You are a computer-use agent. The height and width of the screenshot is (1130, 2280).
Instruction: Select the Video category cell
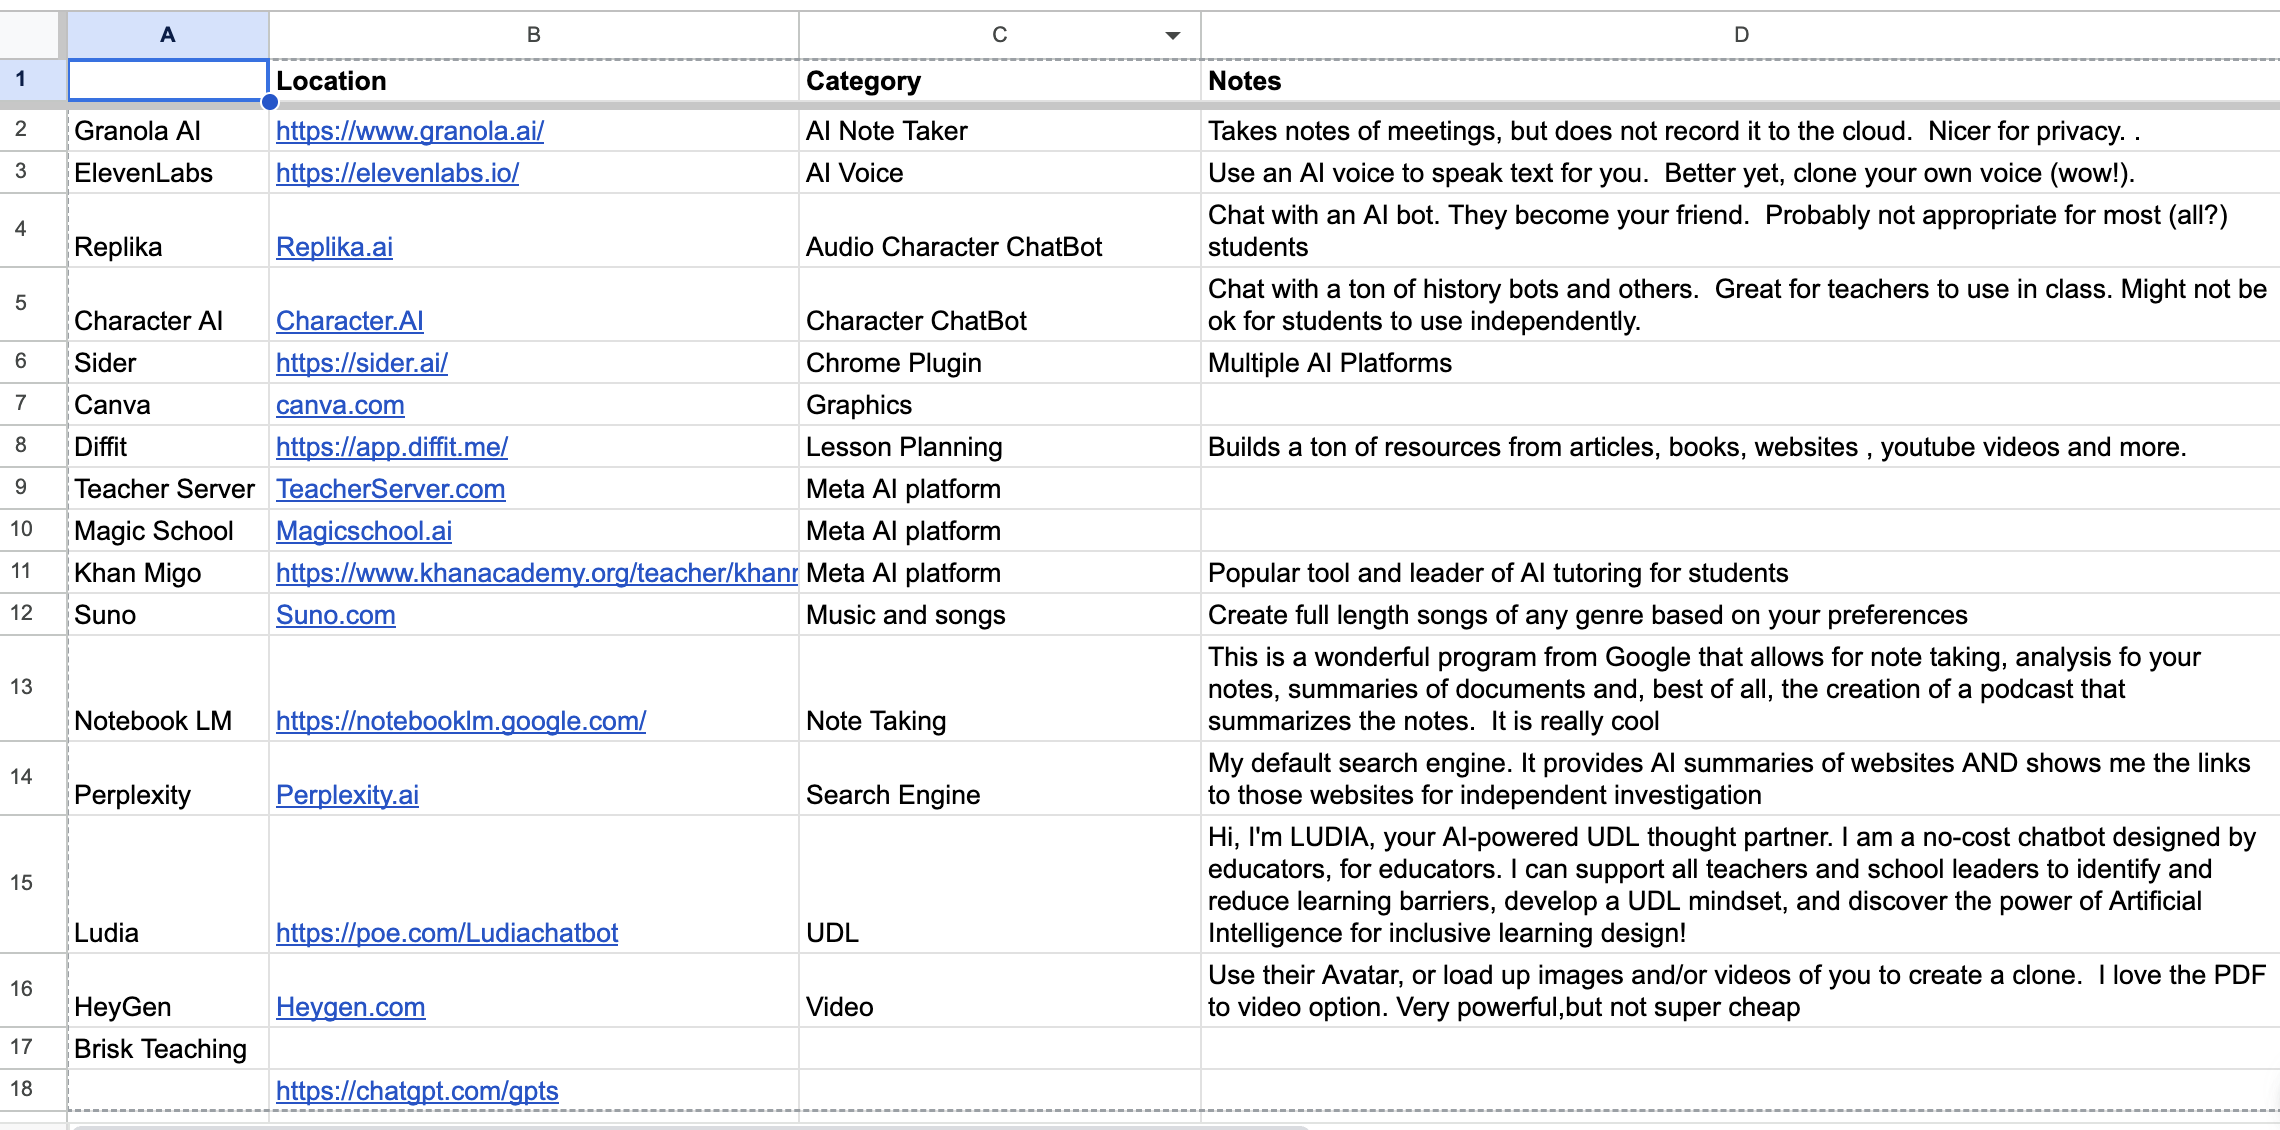[999, 991]
